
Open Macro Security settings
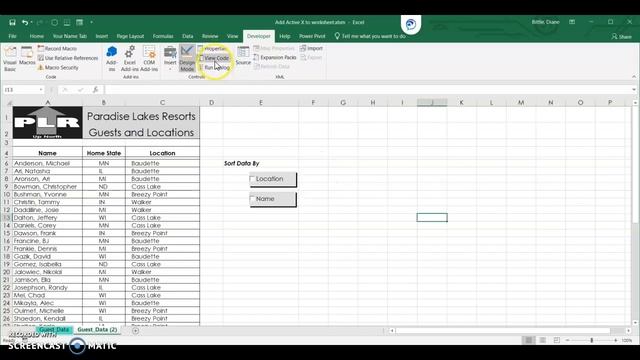58,68
